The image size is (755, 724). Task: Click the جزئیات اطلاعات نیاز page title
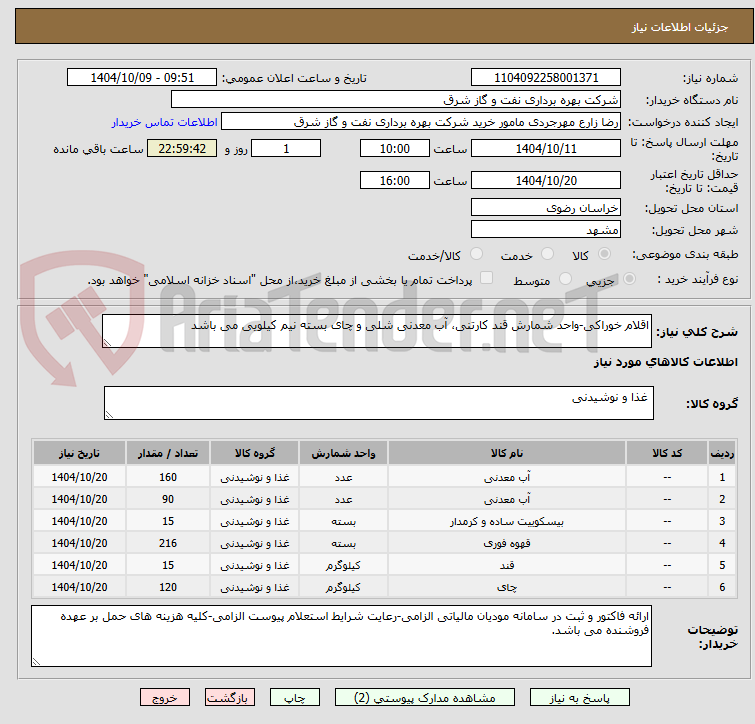click(x=679, y=27)
